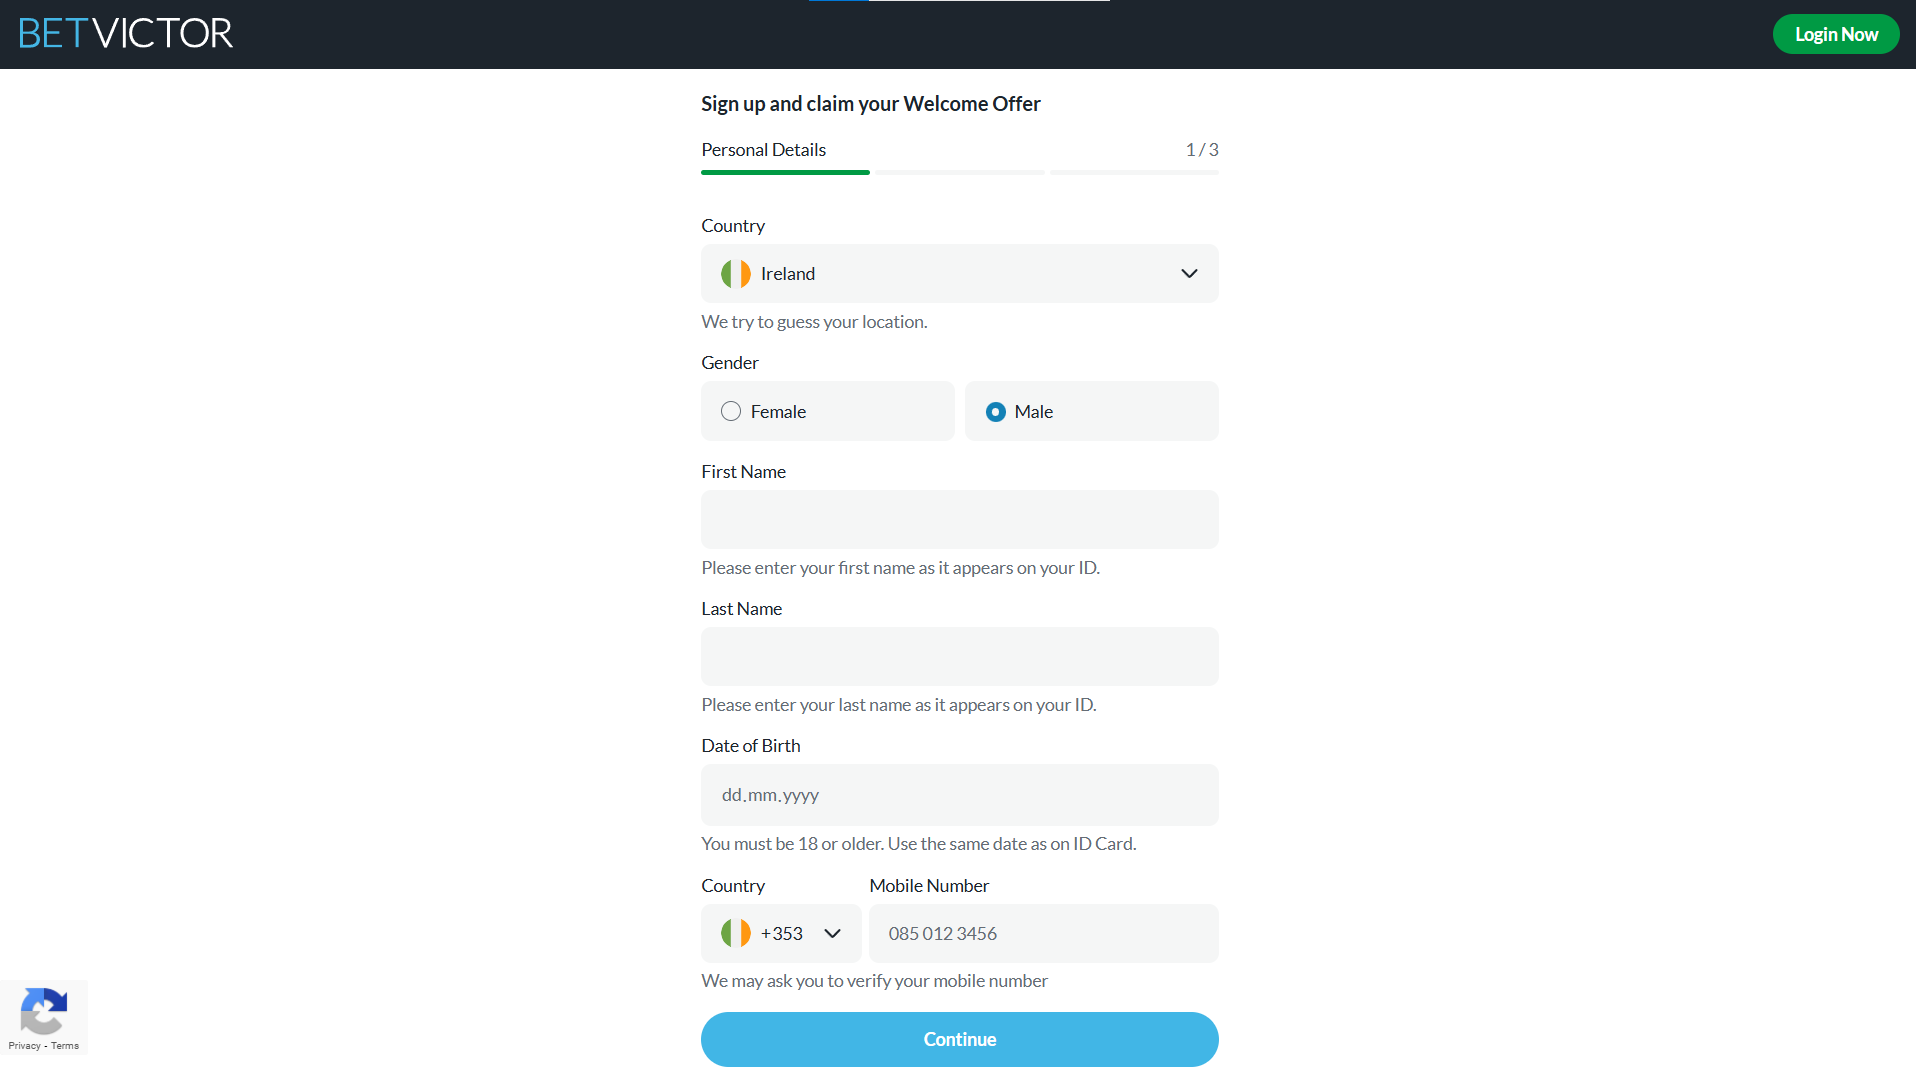The height and width of the screenshot is (1070, 1916).
Task: Click the reCAPTCHA badge icon
Action: click(44, 1011)
